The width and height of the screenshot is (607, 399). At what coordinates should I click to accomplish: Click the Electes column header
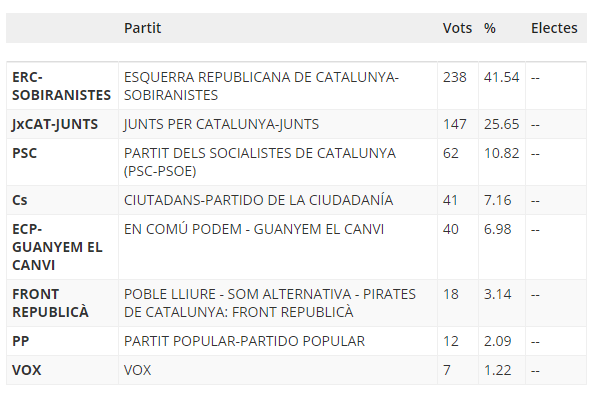click(554, 28)
